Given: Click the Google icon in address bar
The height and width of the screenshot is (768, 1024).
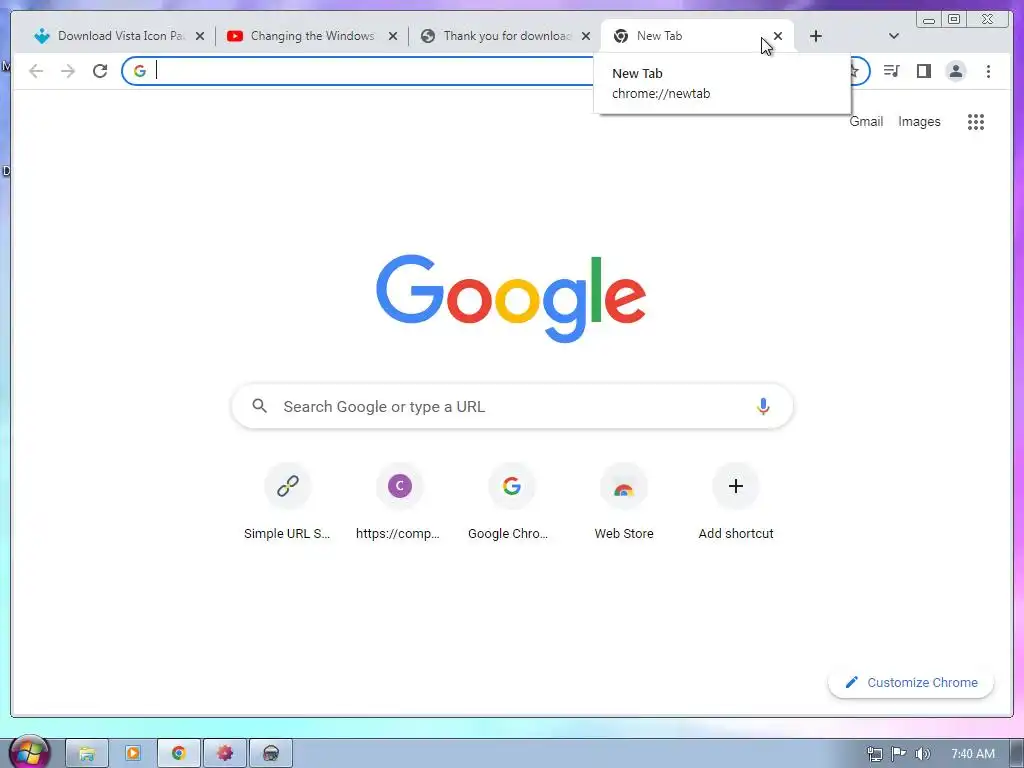Looking at the screenshot, I should pyautogui.click(x=140, y=71).
